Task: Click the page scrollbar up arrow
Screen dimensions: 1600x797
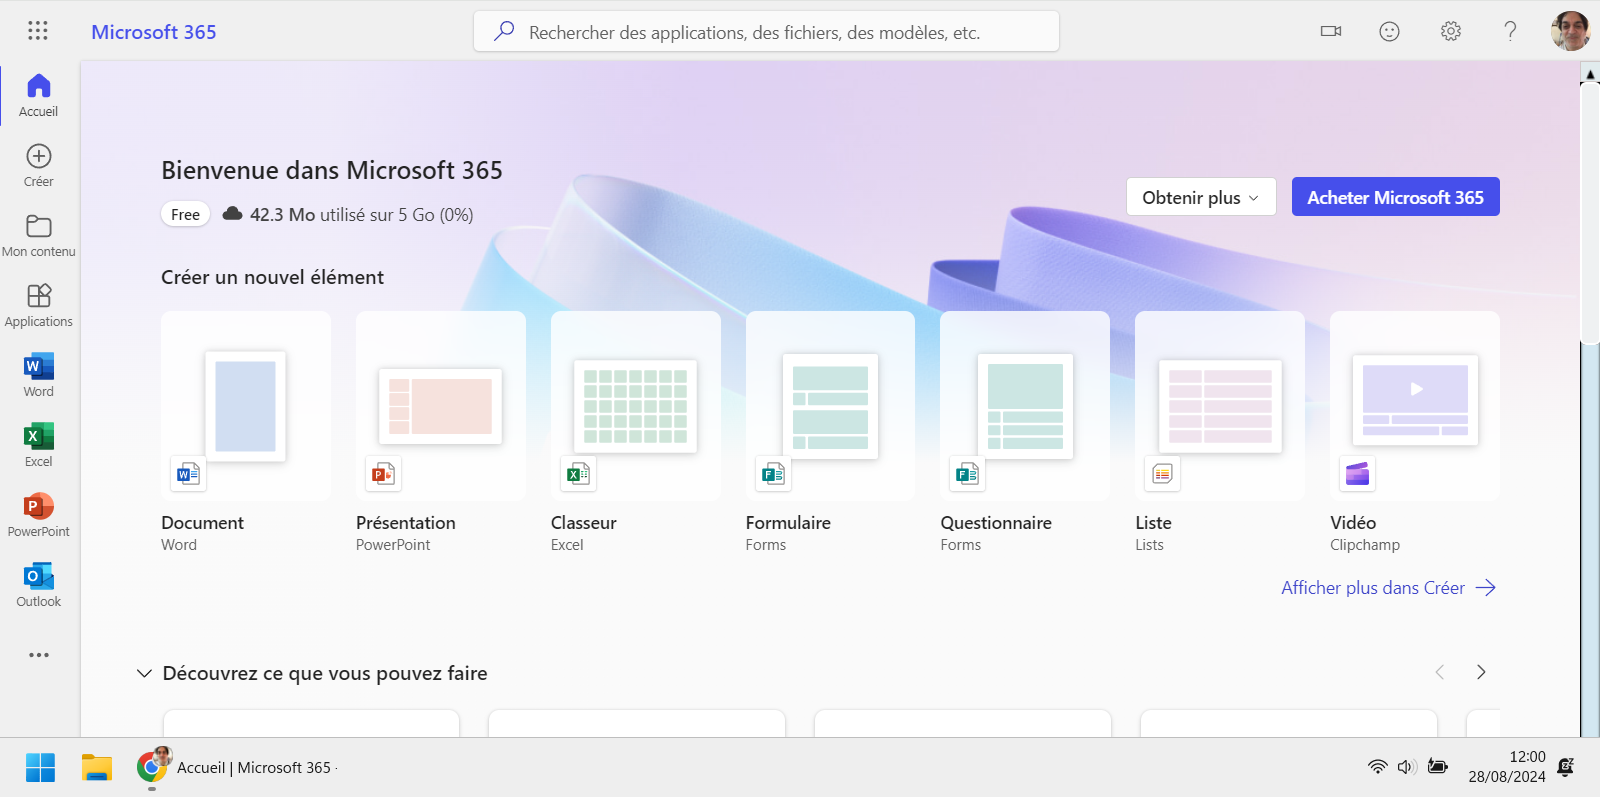Action: coord(1590,75)
